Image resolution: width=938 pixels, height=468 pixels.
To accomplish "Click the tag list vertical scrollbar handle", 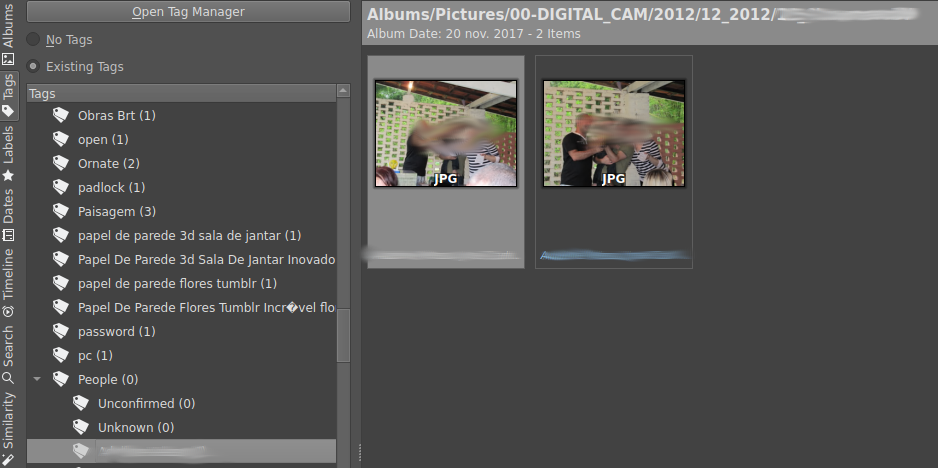I will (x=343, y=335).
